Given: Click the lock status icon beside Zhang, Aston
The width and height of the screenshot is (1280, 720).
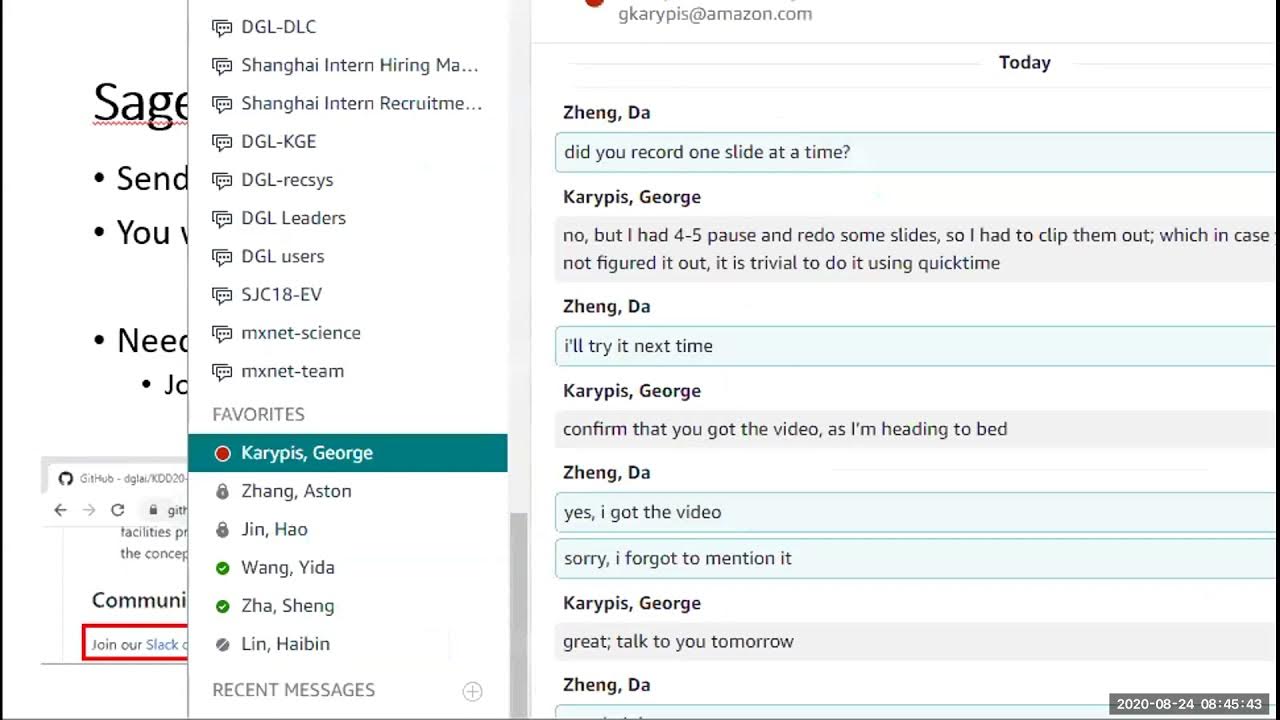Looking at the screenshot, I should click(222, 492).
